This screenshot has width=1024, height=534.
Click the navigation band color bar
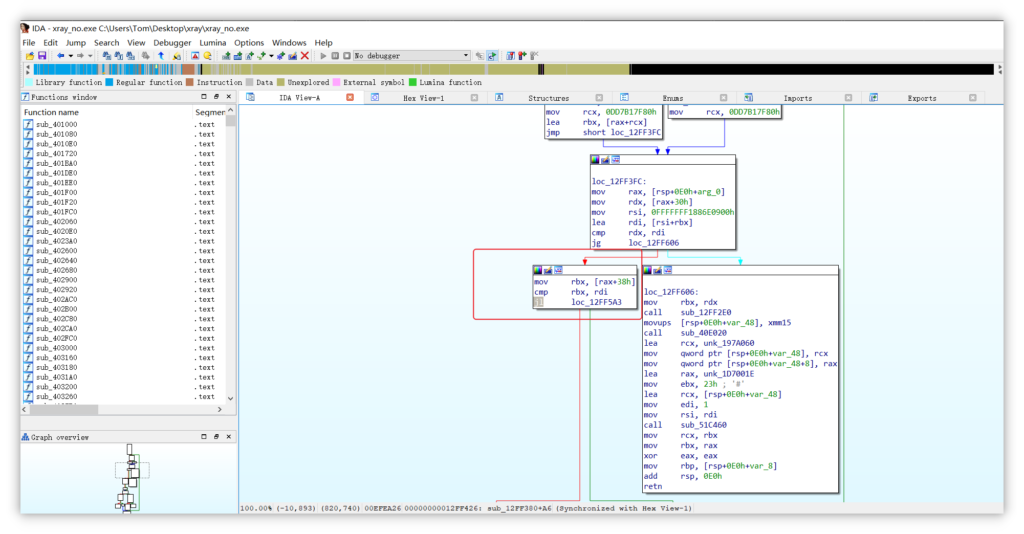[x=513, y=69]
